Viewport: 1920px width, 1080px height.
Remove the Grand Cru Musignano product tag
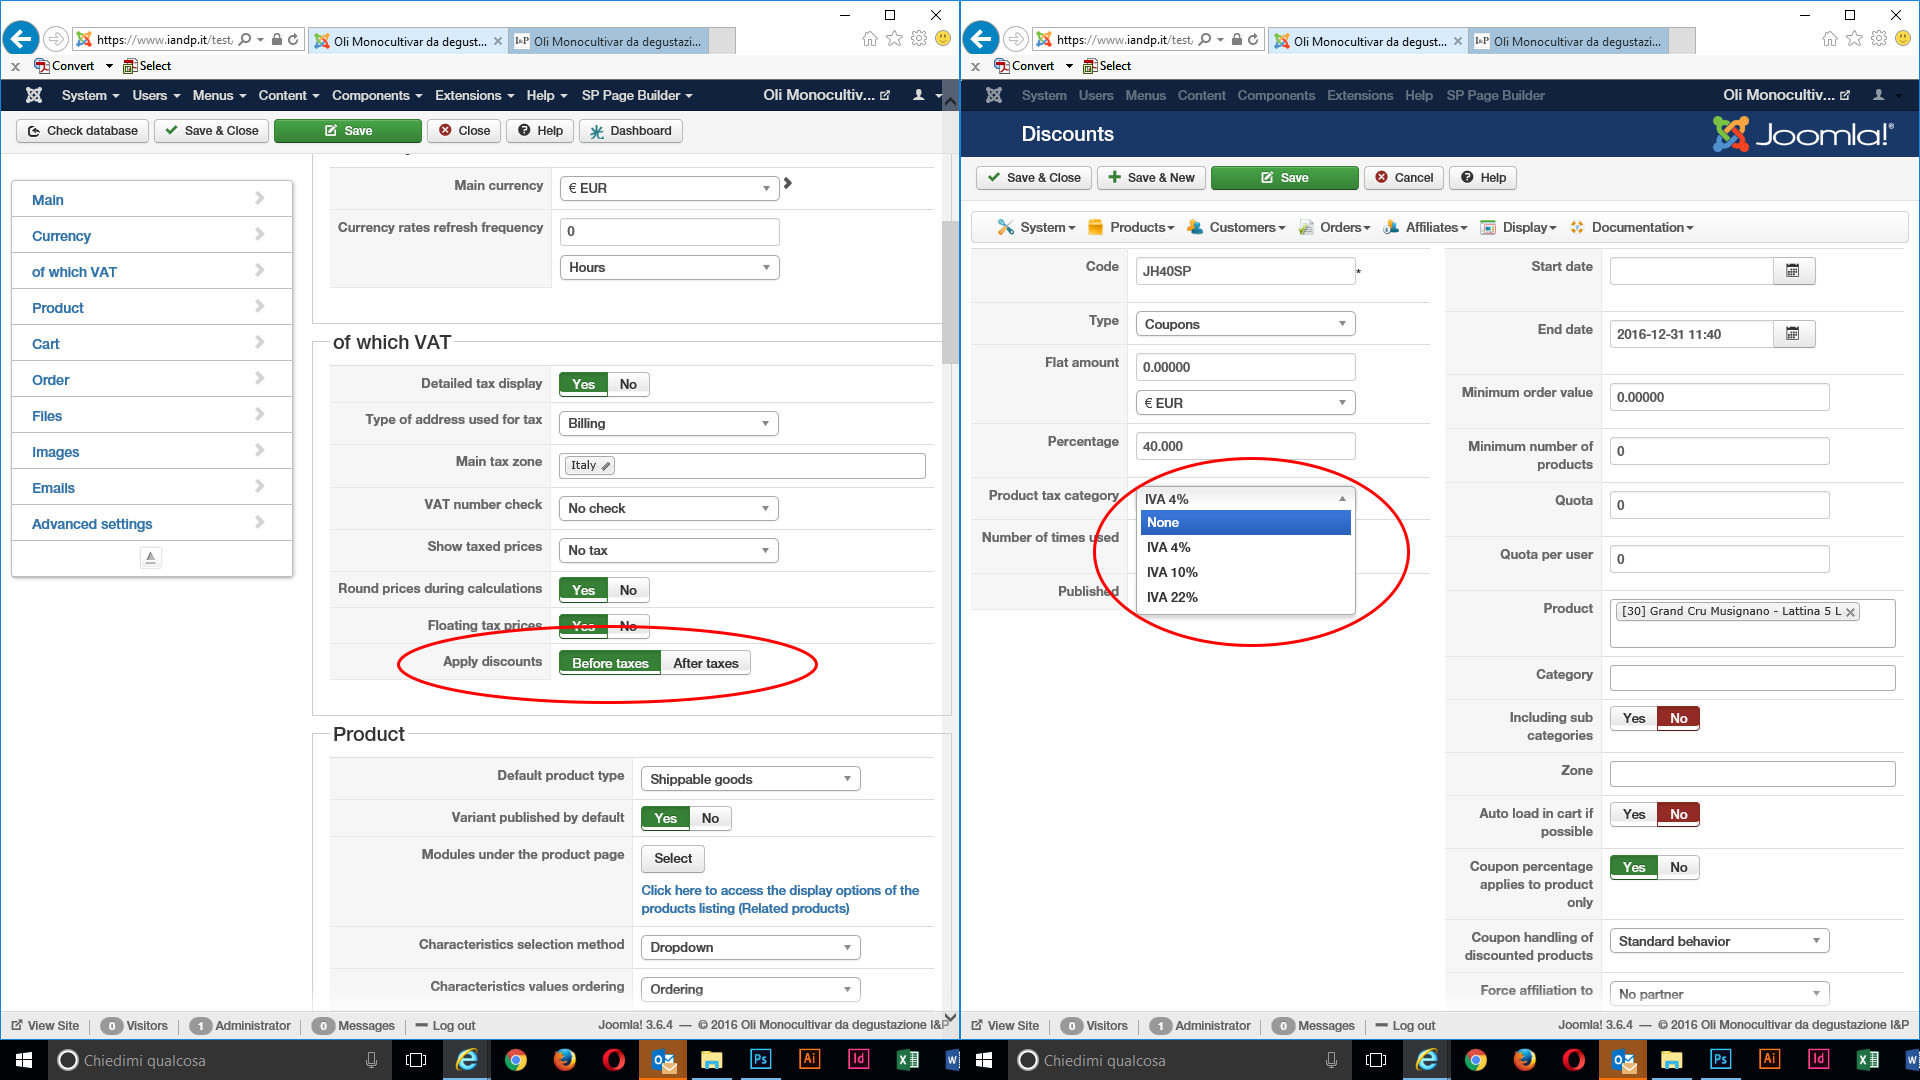(x=1850, y=612)
